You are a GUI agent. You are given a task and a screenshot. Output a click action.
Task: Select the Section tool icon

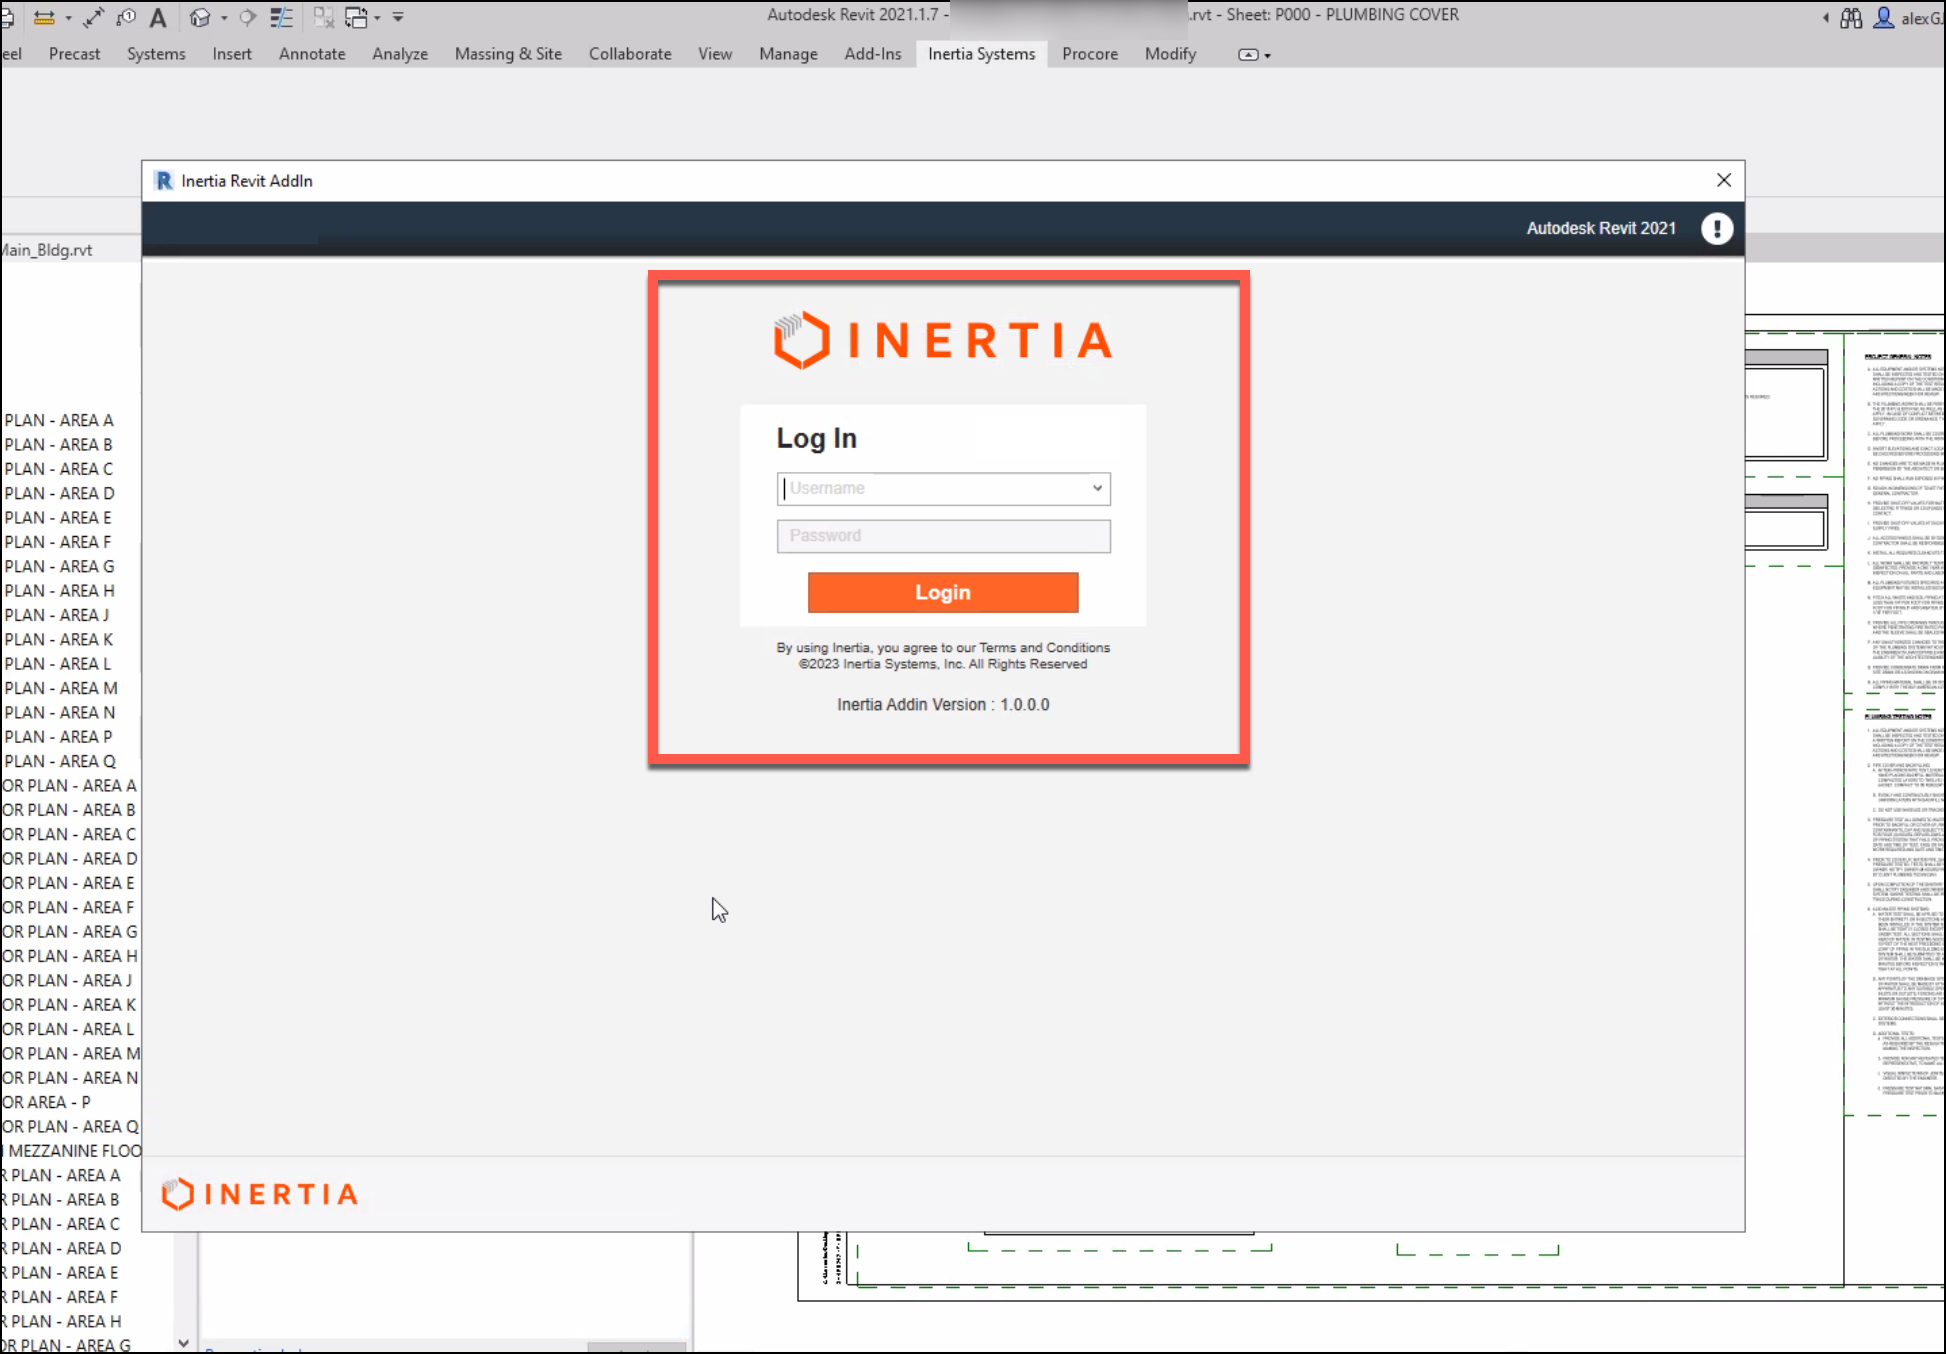(248, 17)
